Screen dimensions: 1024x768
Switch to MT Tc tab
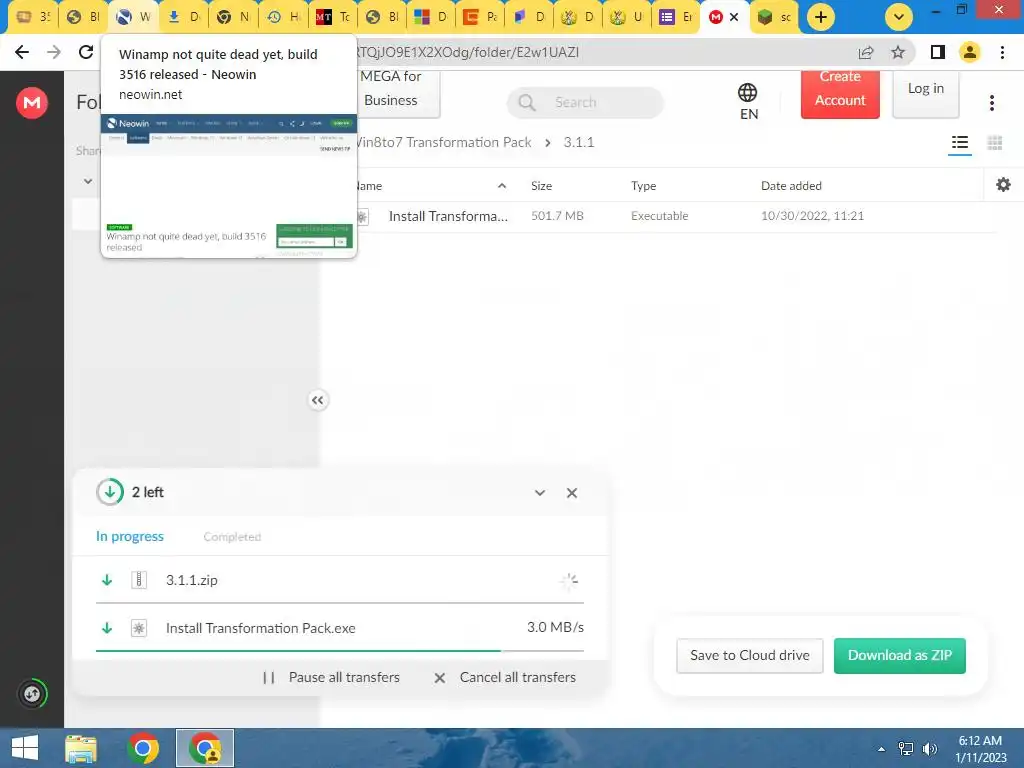point(334,17)
